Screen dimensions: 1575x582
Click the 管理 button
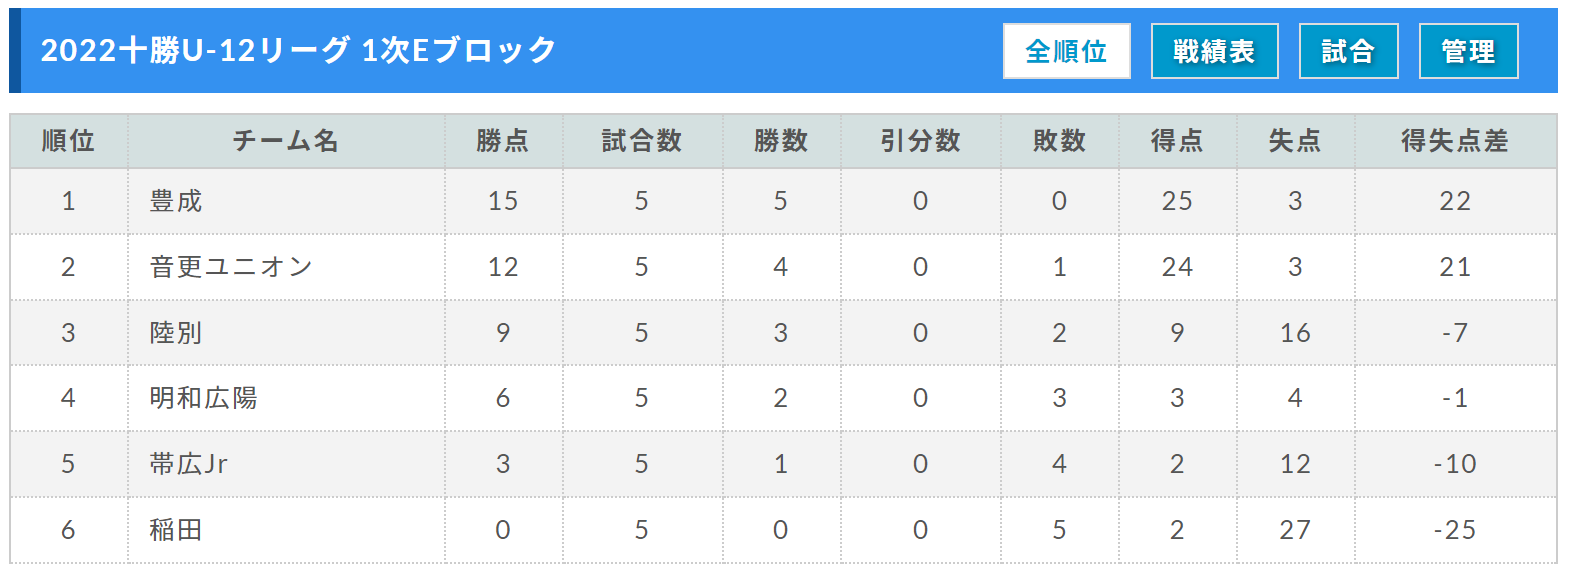[1468, 51]
